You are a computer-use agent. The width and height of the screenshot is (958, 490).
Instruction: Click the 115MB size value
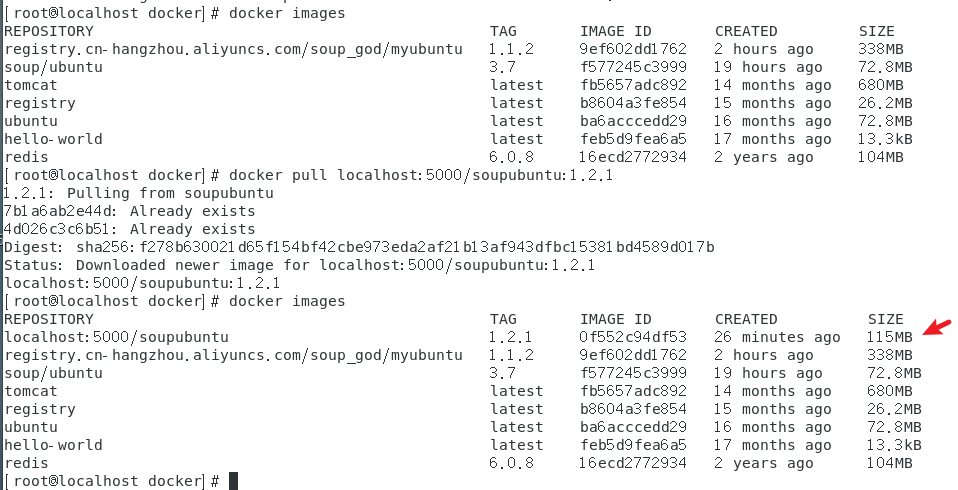pyautogui.click(x=889, y=337)
